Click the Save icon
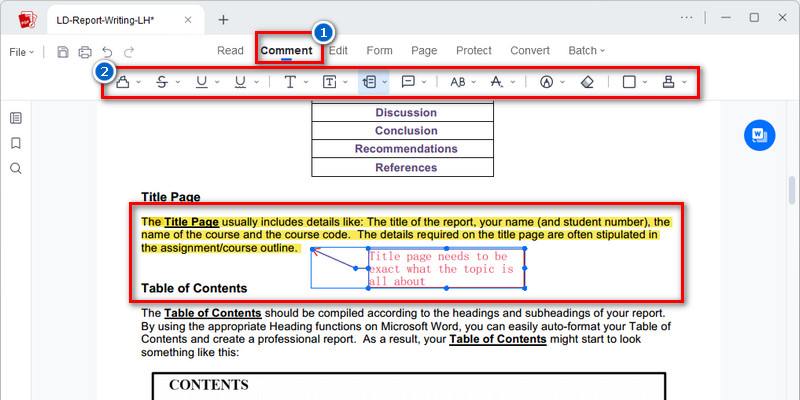This screenshot has height=400, width=800. click(63, 52)
